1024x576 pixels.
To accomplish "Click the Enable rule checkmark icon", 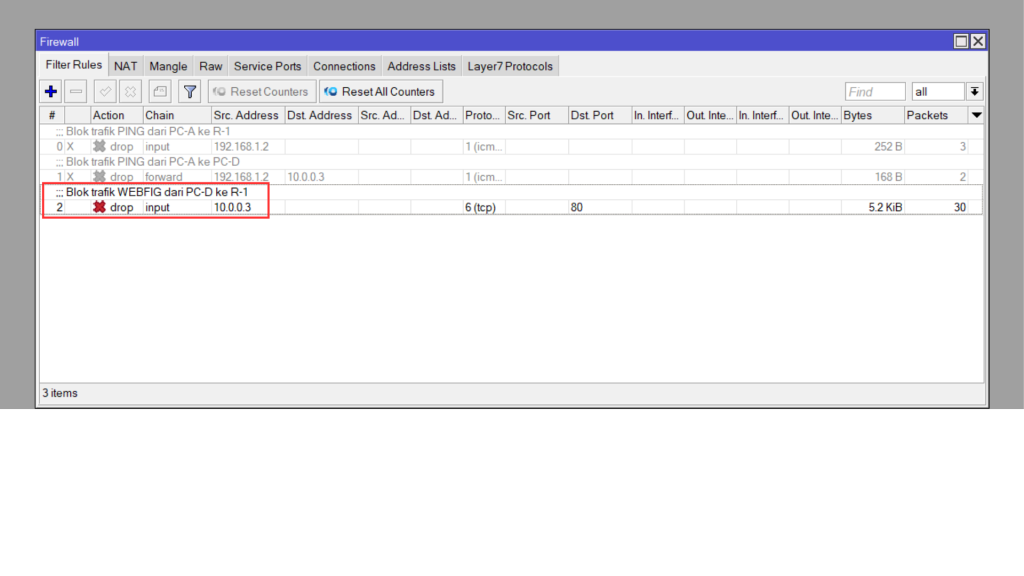I will pos(105,92).
